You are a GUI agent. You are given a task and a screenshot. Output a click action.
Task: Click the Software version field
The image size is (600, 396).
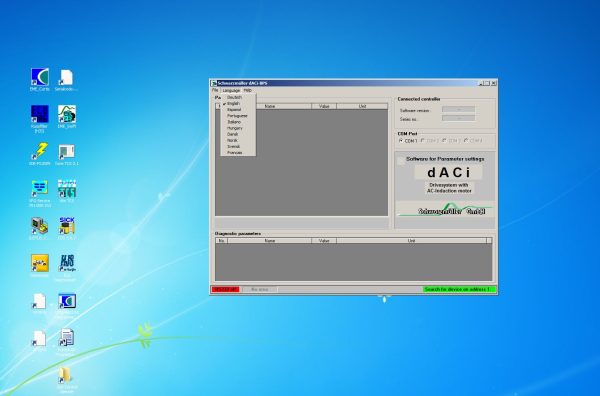458,109
